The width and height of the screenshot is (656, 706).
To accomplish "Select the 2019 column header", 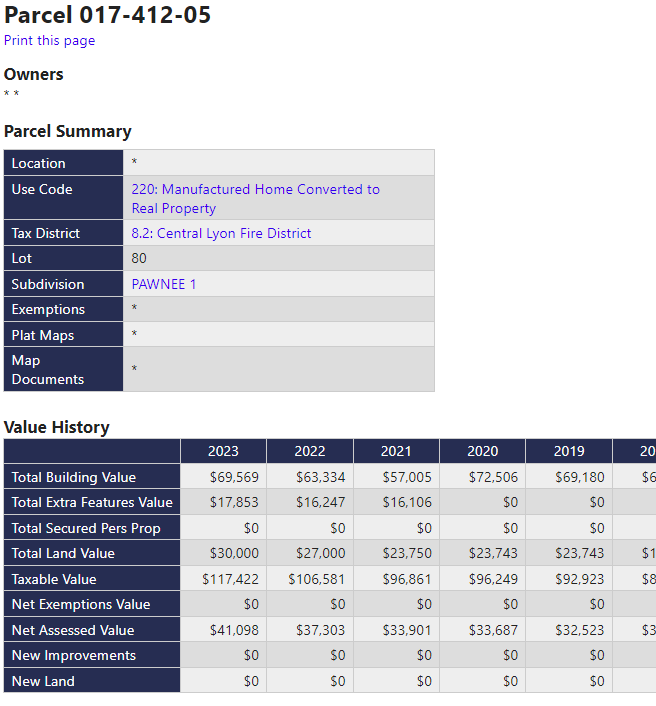I will [569, 451].
